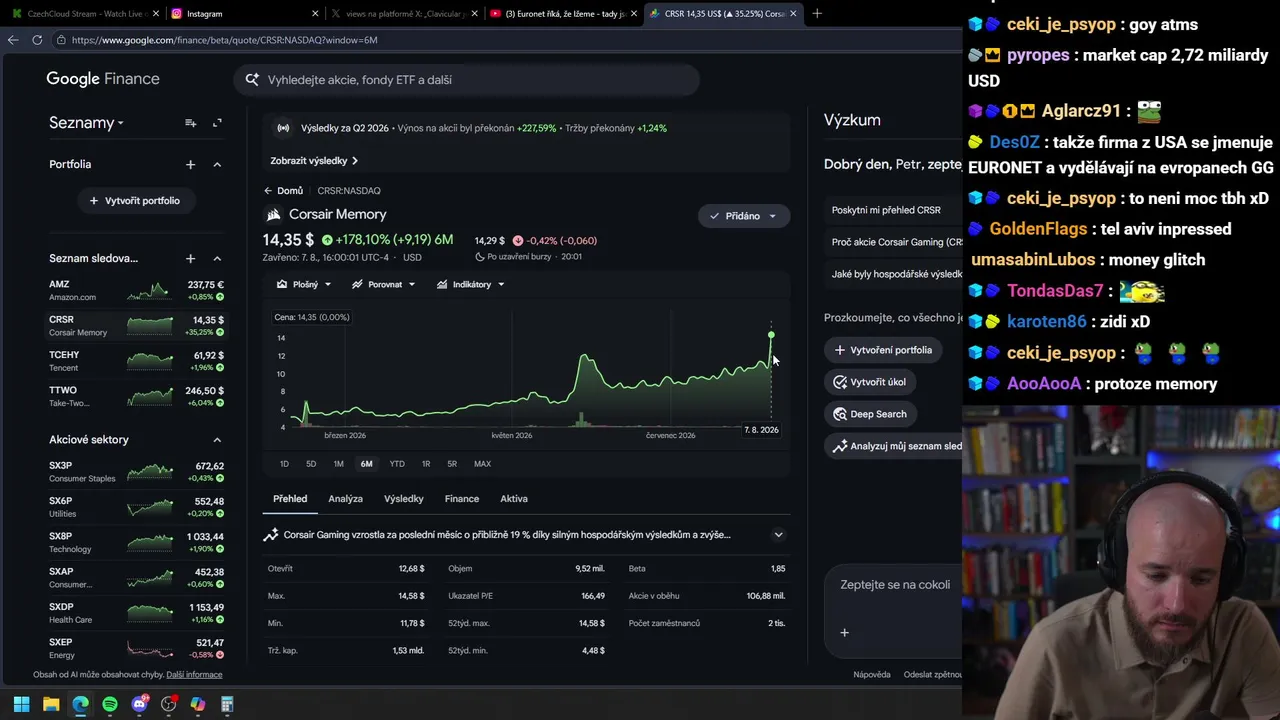Select the 1M time range
1280x720 pixels.
[339, 464]
